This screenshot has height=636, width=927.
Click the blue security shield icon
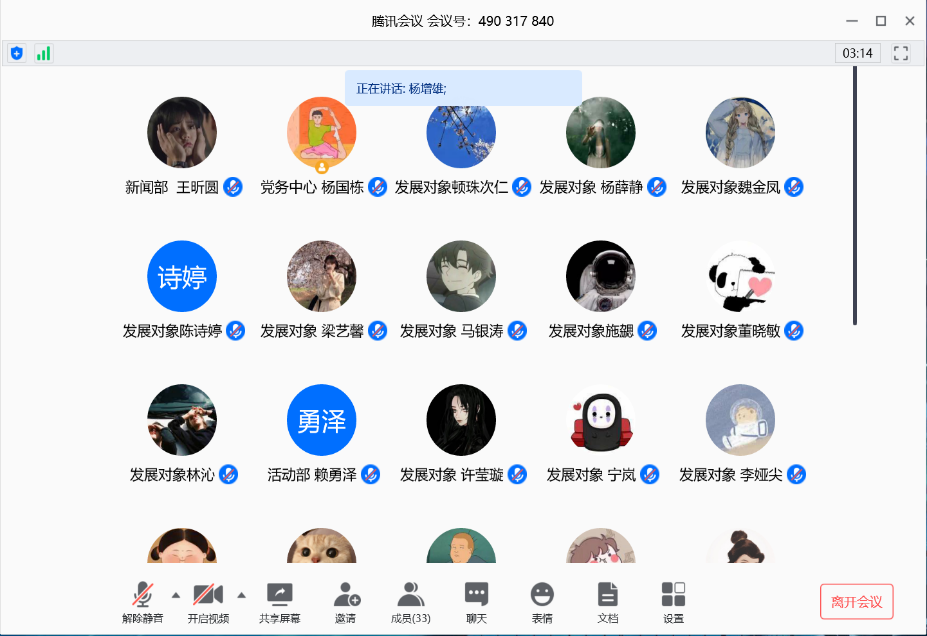click(x=16, y=53)
